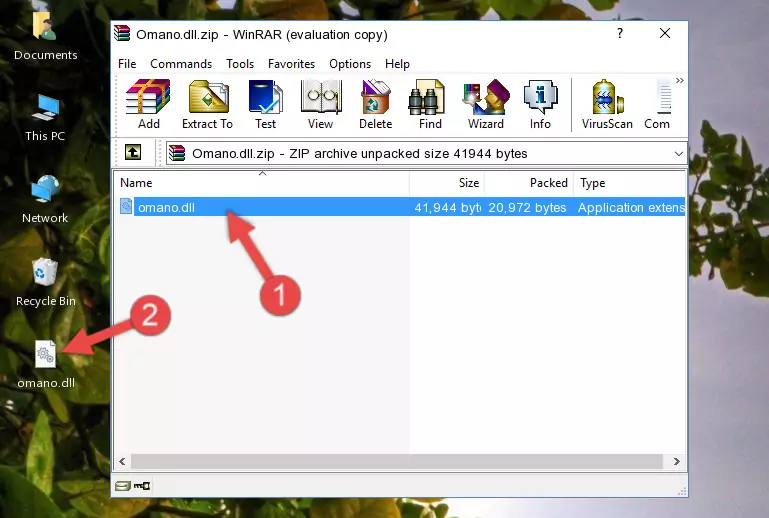
Task: Click the Find binoculars icon
Action: [430, 104]
